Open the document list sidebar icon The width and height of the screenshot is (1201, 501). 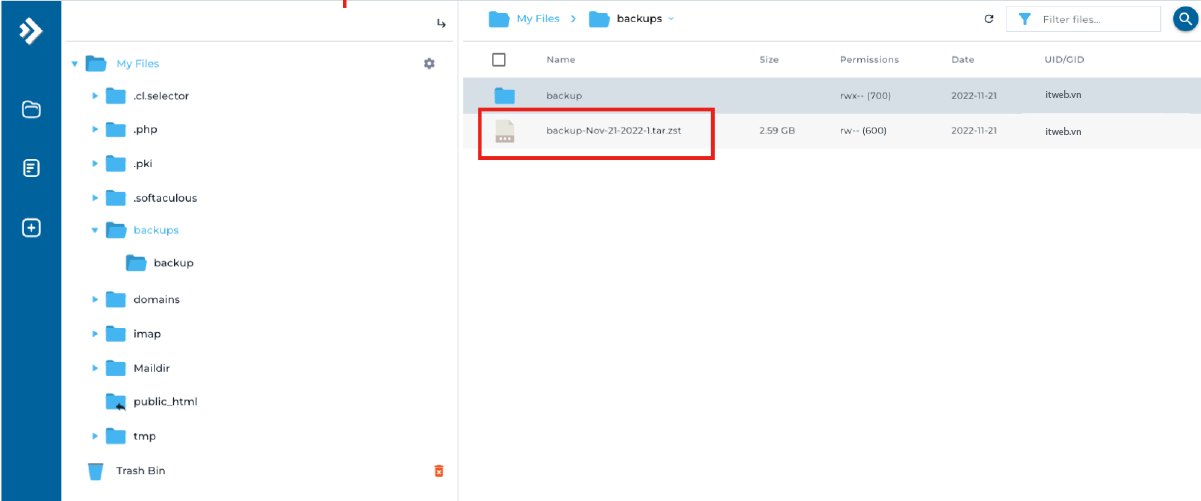pos(31,168)
